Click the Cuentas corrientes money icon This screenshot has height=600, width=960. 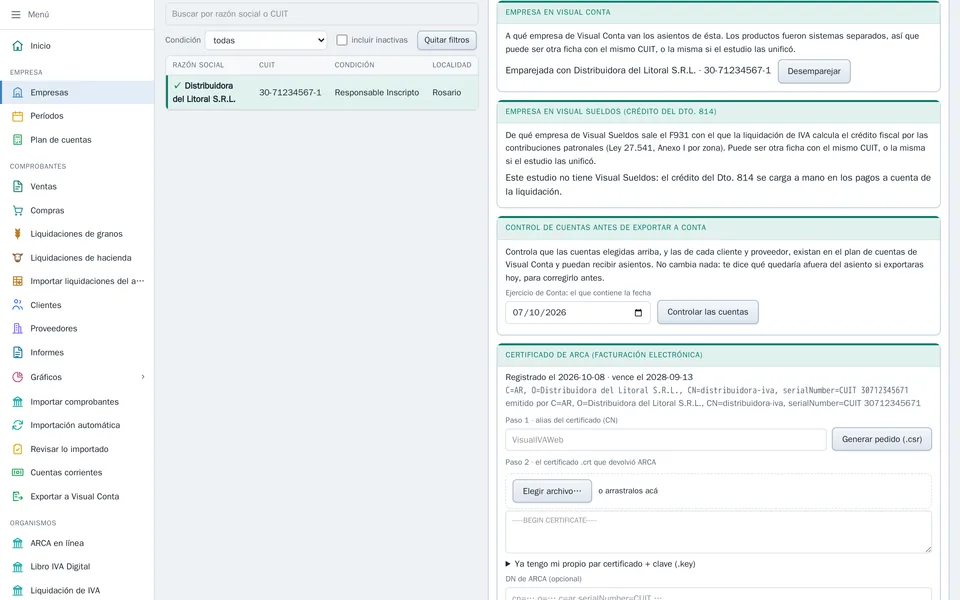tap(18, 473)
